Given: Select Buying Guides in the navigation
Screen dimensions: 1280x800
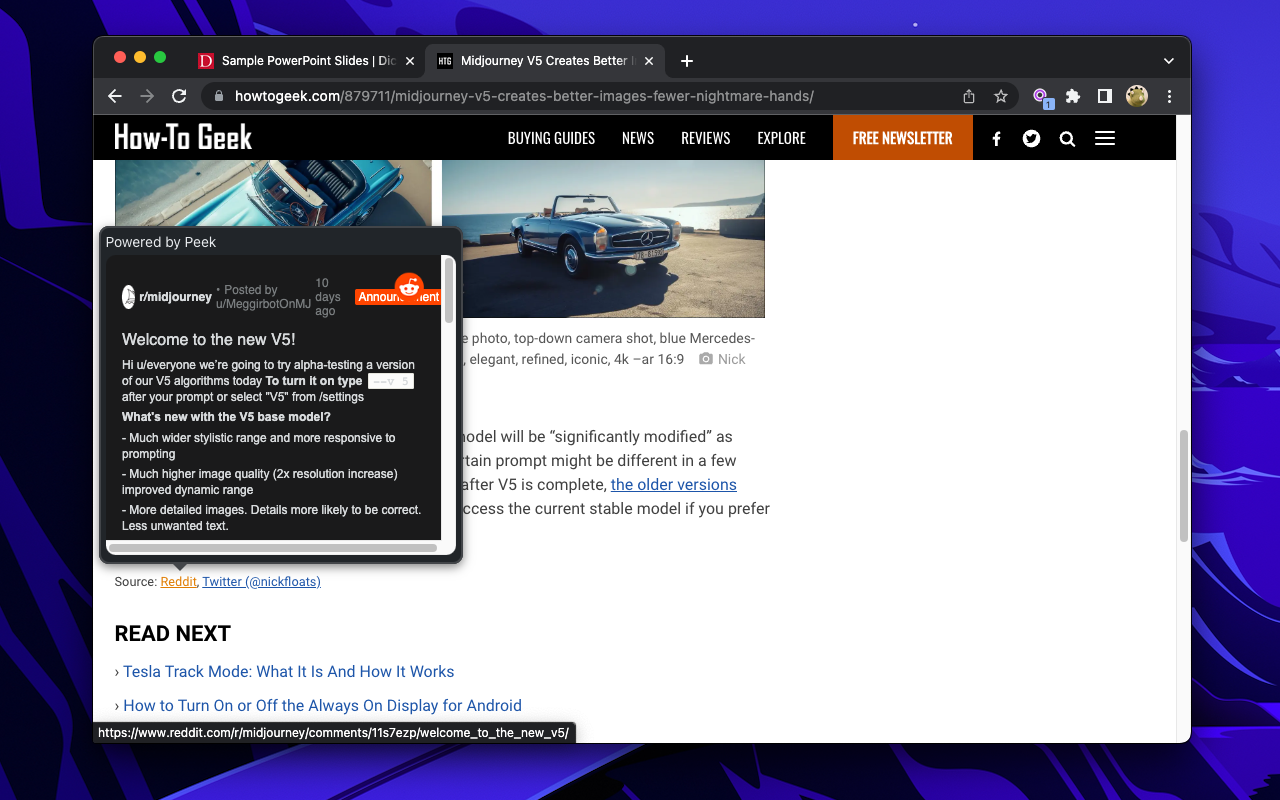Looking at the screenshot, I should click(x=551, y=138).
